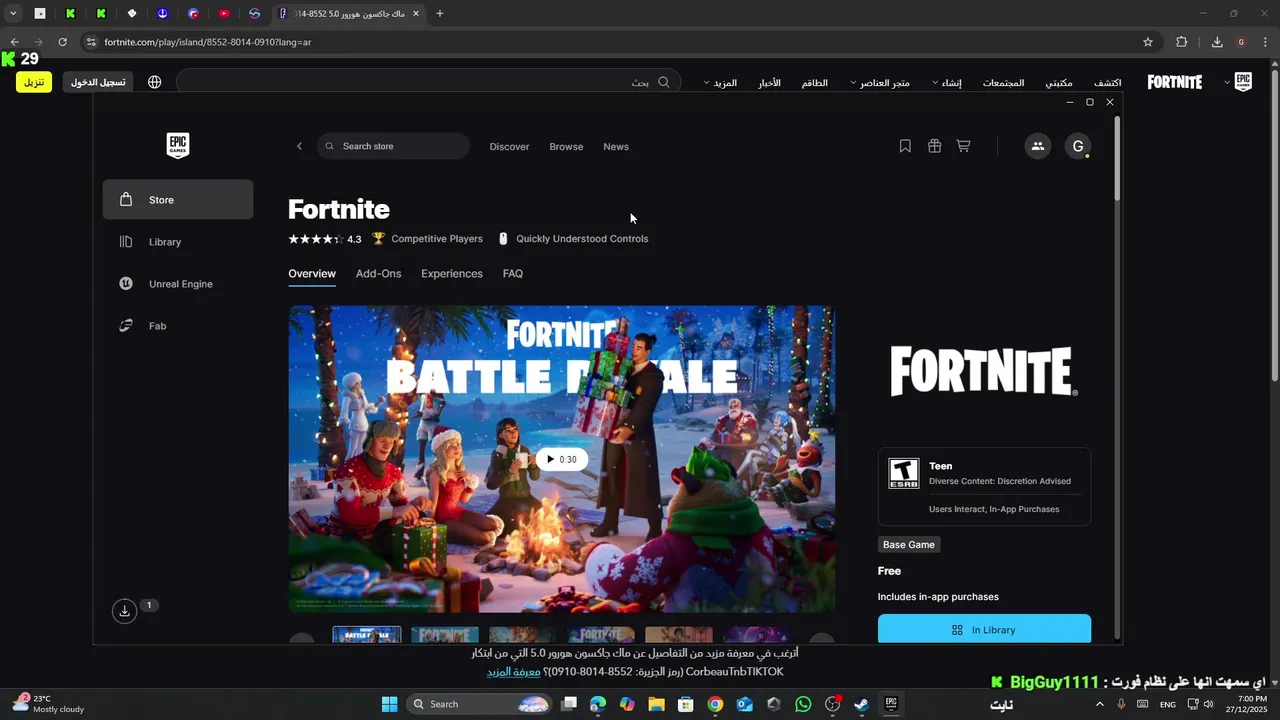
Task: Open the Store sidebar item
Action: tap(178, 200)
